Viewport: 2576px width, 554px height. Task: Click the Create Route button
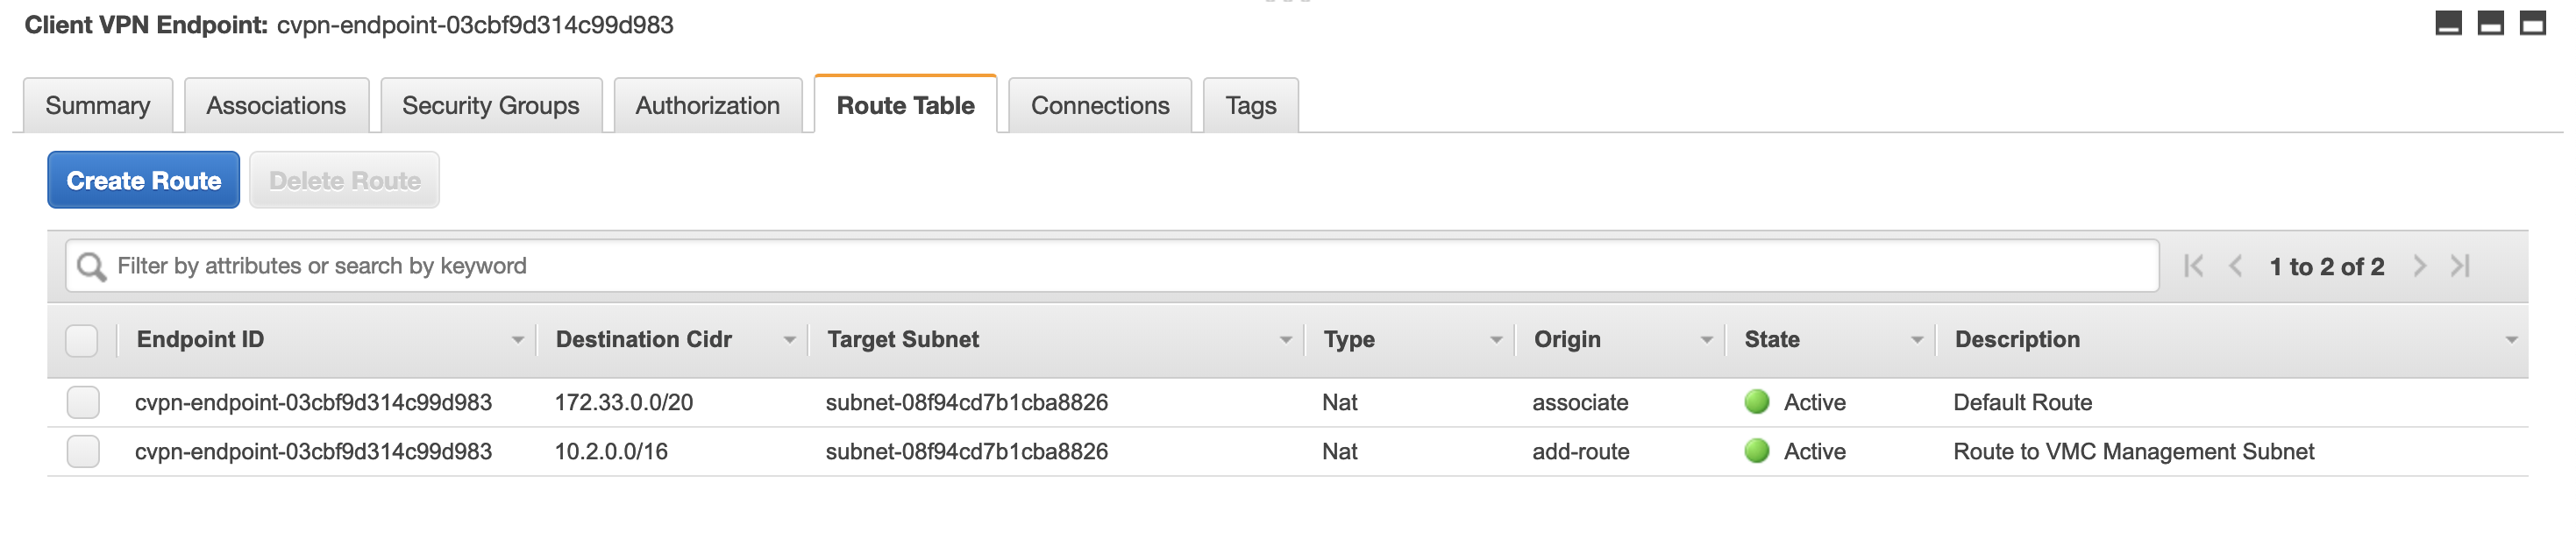point(143,181)
